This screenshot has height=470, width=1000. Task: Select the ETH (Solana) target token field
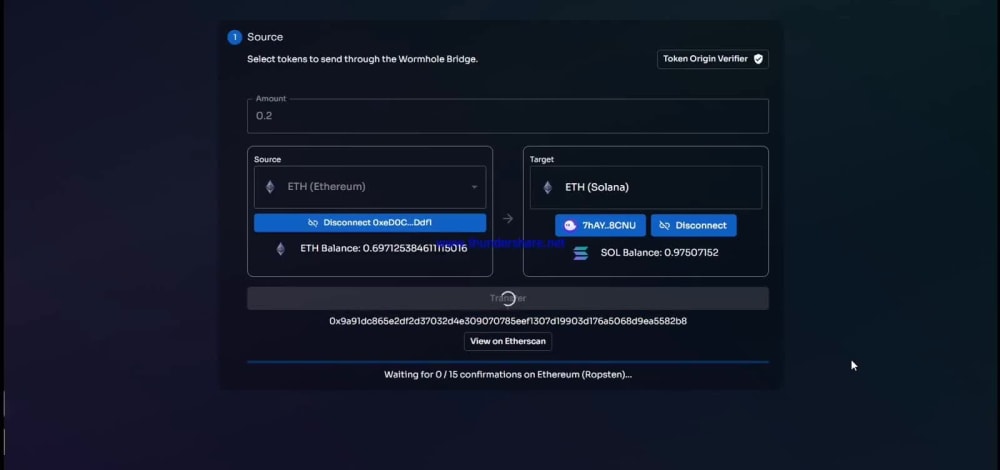tap(645, 187)
